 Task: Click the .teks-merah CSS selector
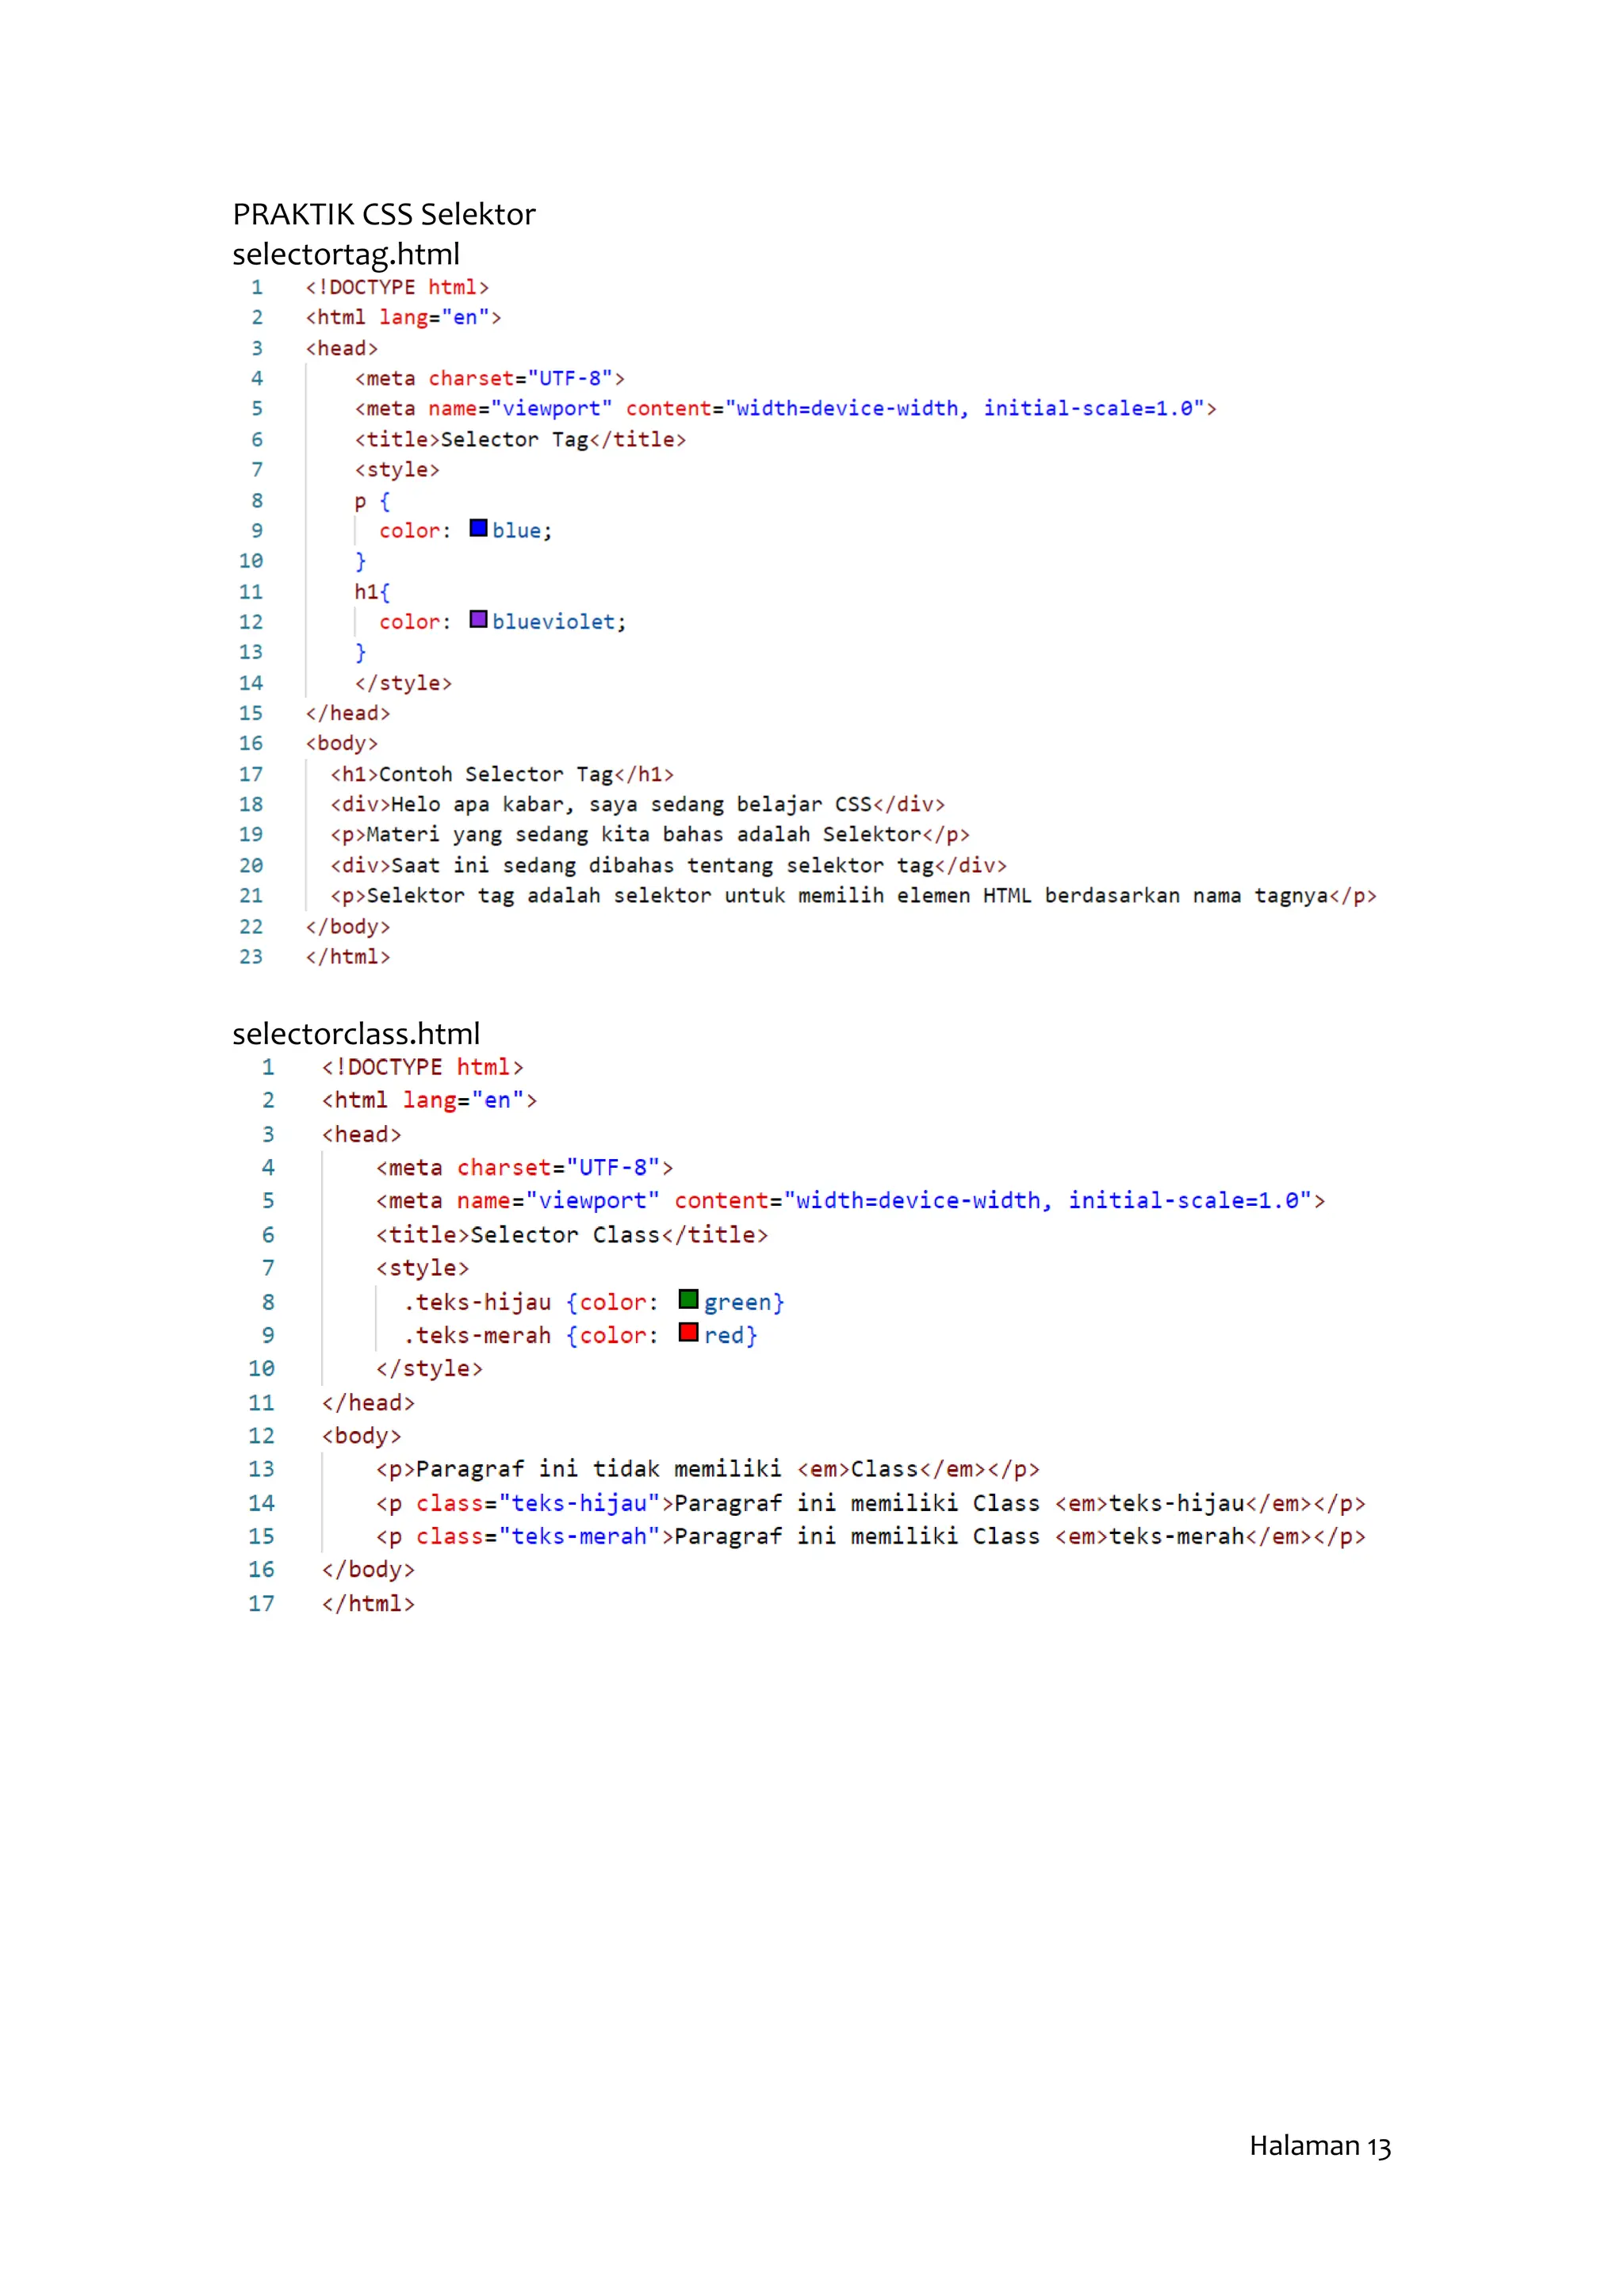pos(477,1336)
